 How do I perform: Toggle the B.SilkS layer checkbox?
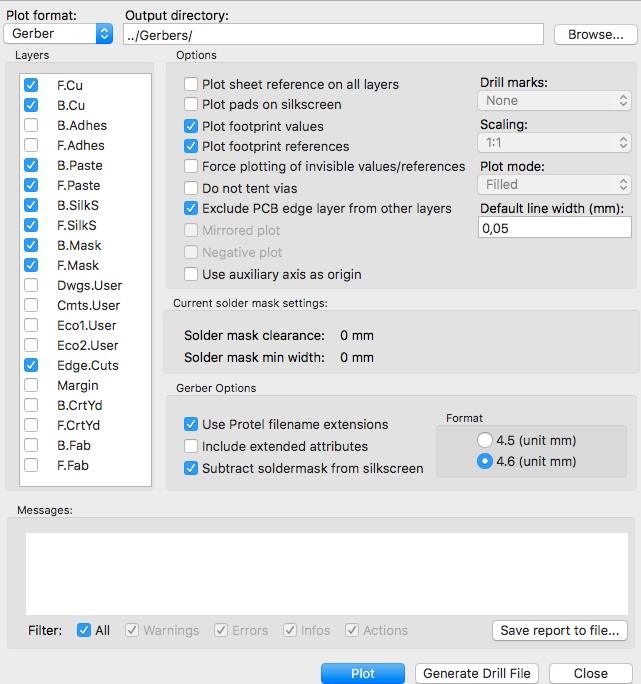[31, 205]
